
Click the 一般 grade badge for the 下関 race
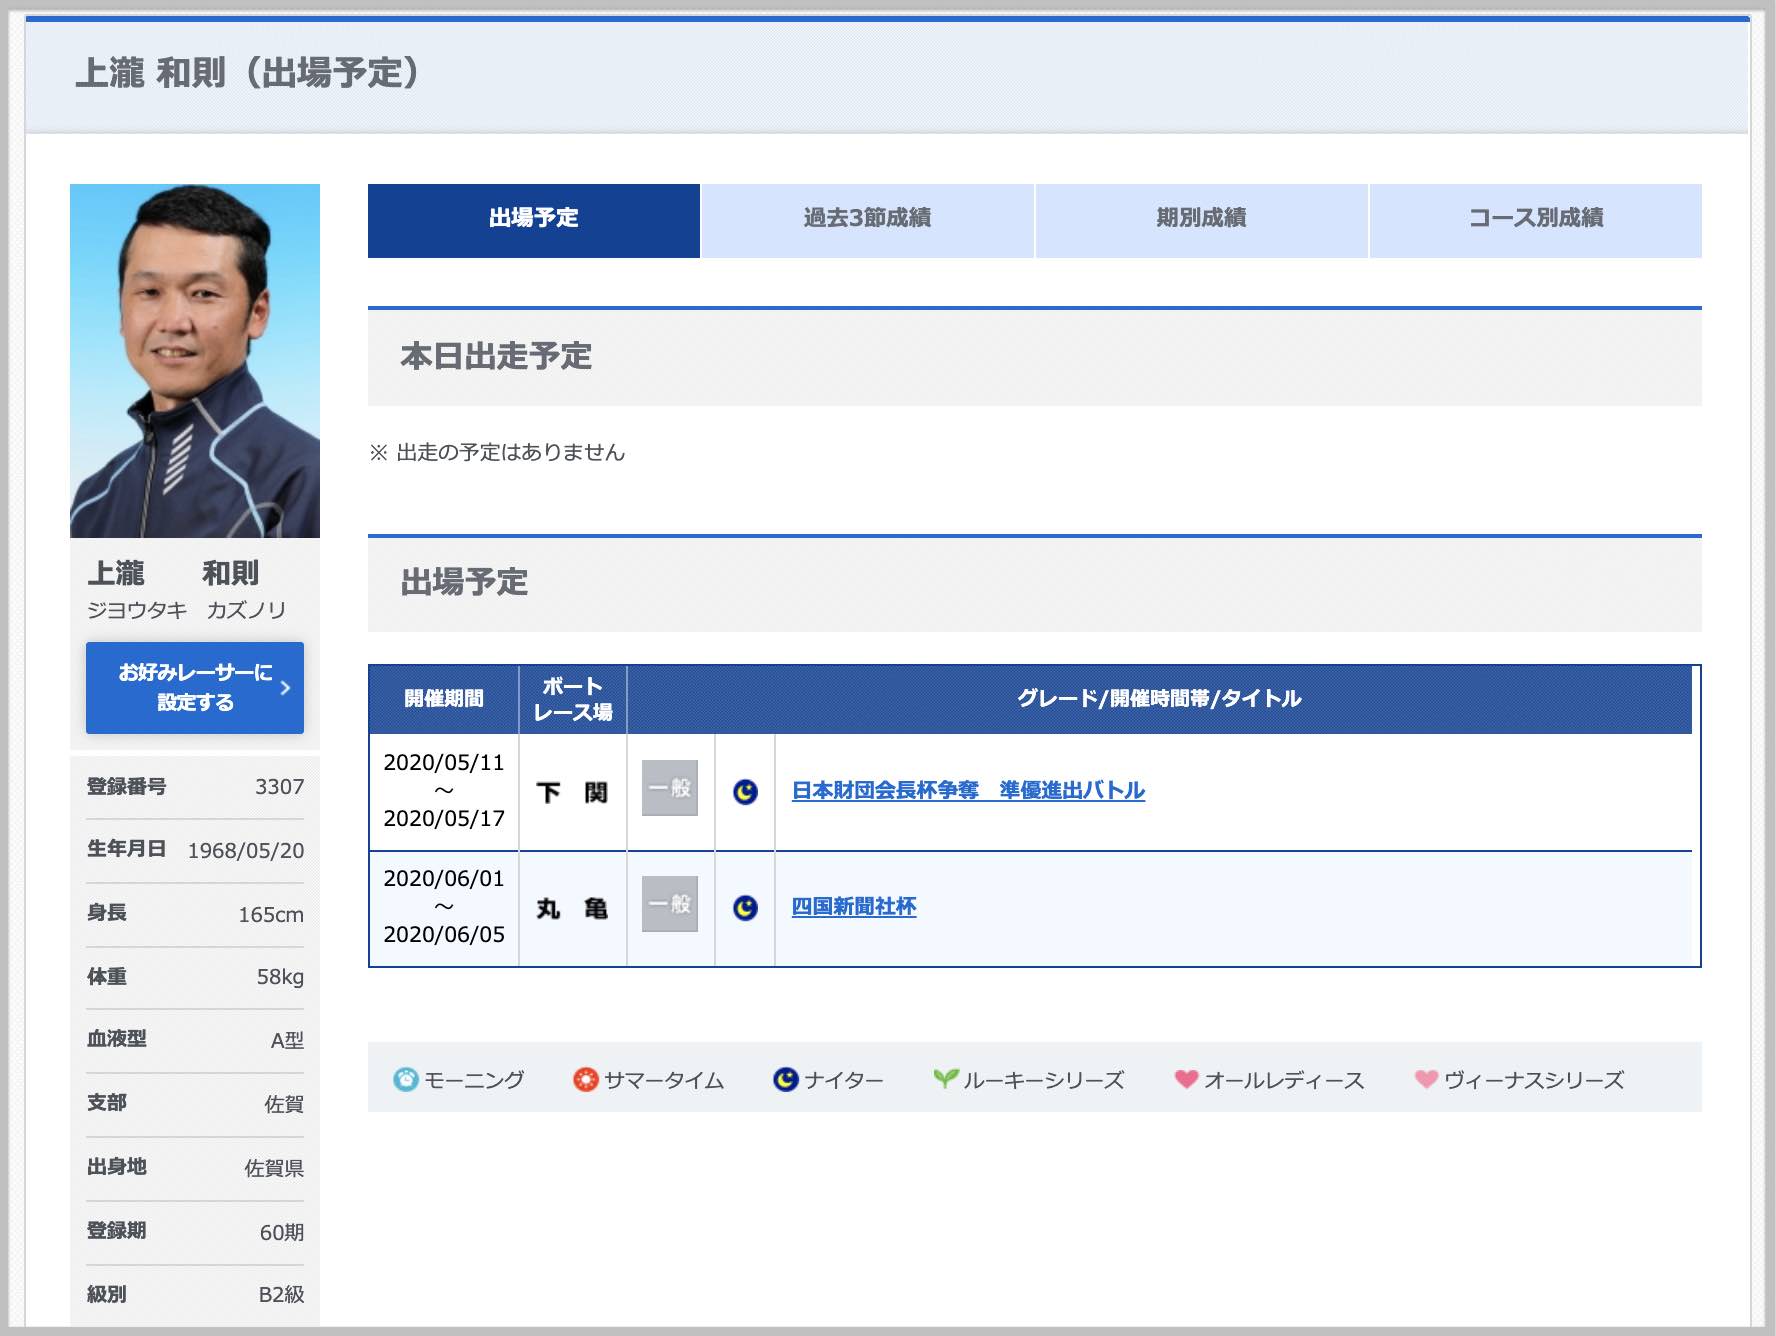coord(670,790)
